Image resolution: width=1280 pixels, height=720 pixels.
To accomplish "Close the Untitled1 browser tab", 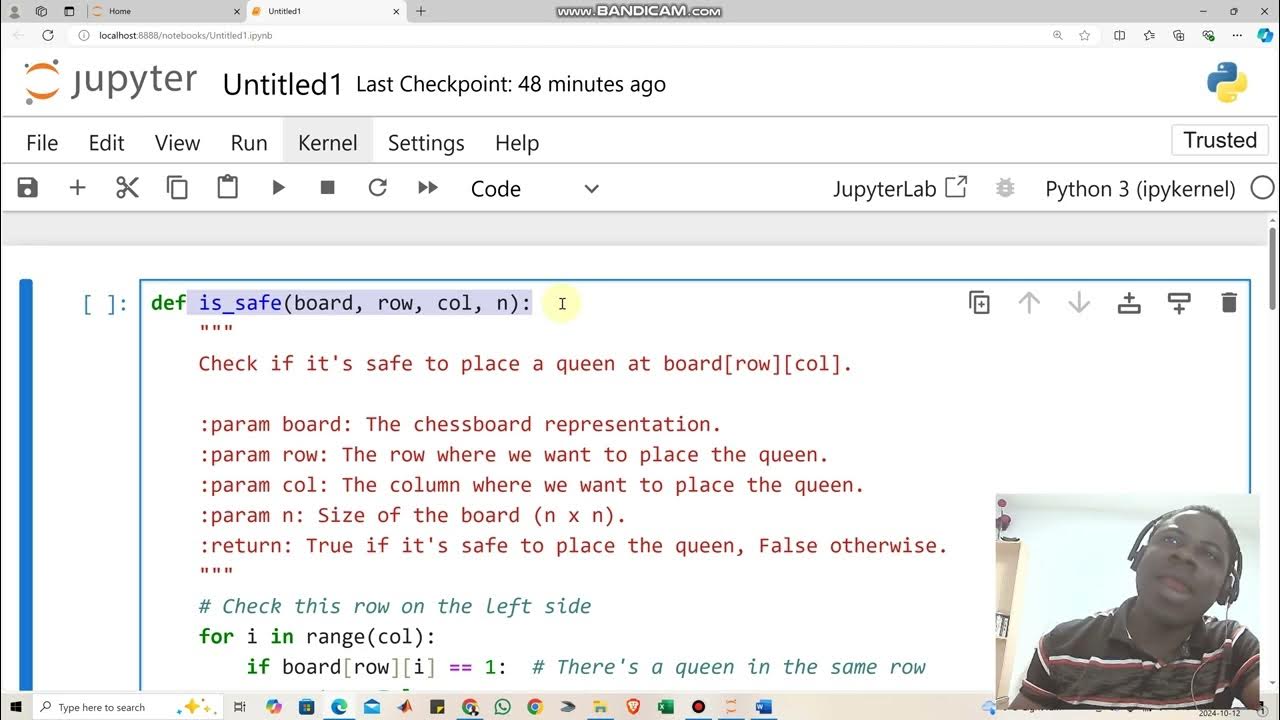I will pyautogui.click(x=396, y=11).
